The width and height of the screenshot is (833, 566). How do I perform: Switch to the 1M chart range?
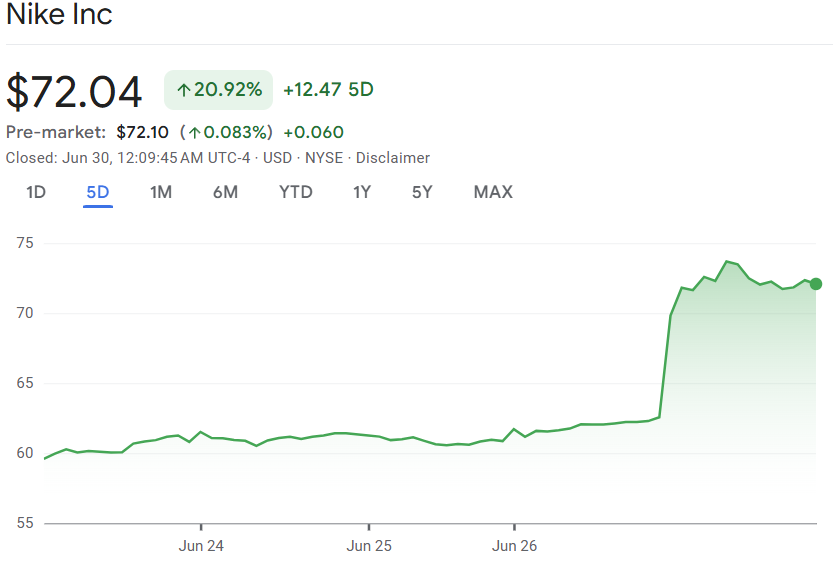tap(161, 192)
